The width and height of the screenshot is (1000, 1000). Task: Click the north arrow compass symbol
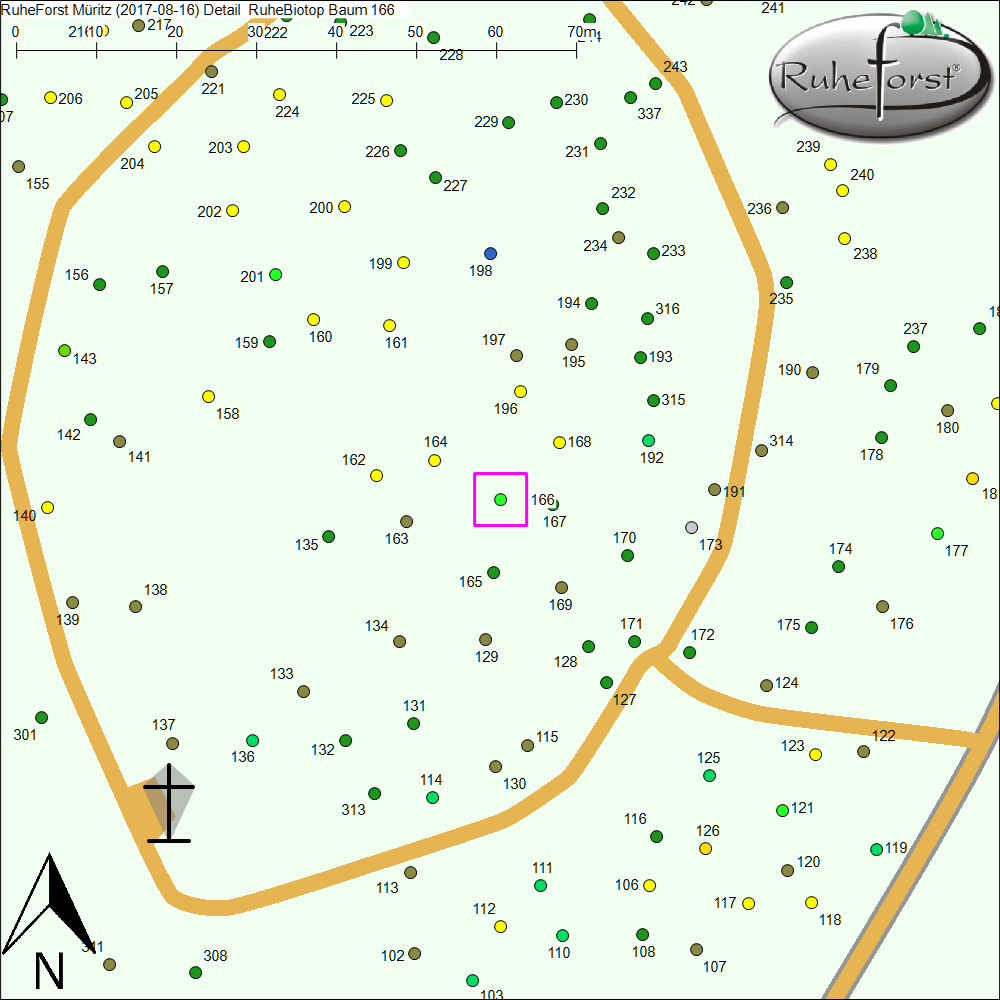point(49,917)
